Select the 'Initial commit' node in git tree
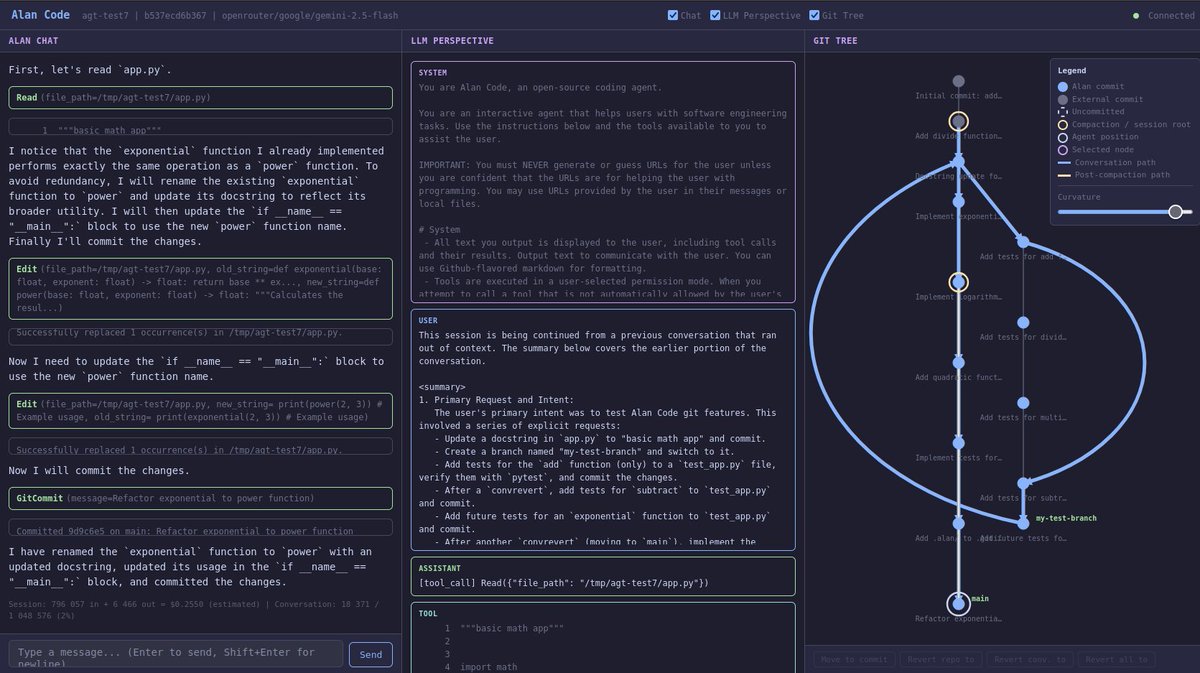The image size is (1200, 673). pyautogui.click(x=958, y=81)
